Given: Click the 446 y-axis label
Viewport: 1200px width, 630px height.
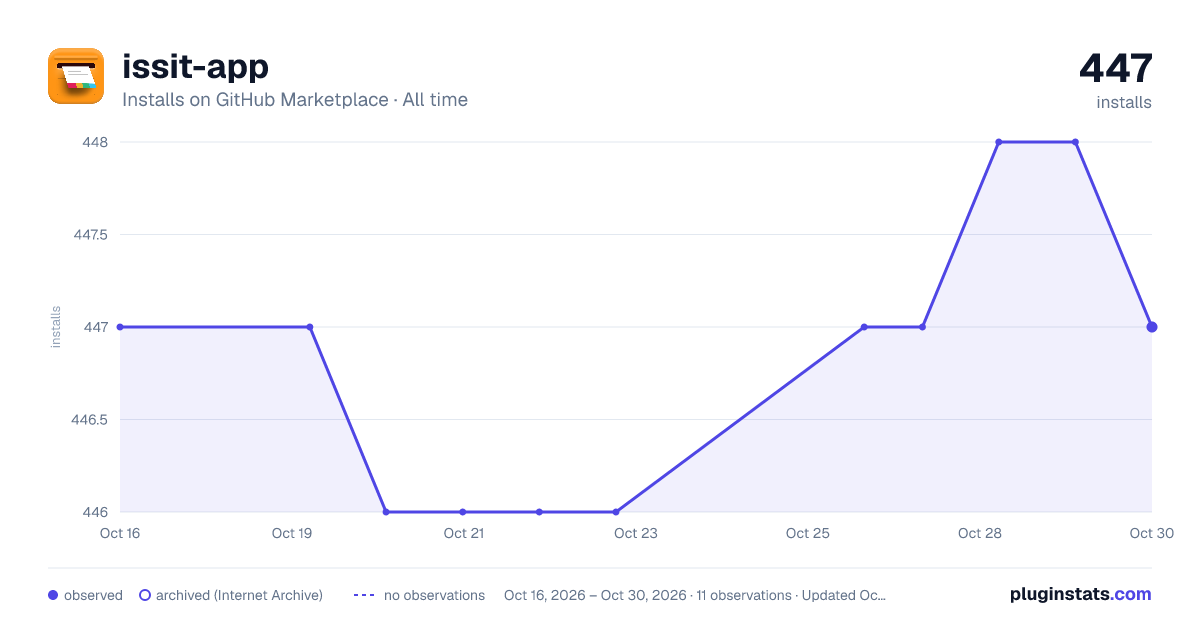Looking at the screenshot, I should pyautogui.click(x=96, y=512).
